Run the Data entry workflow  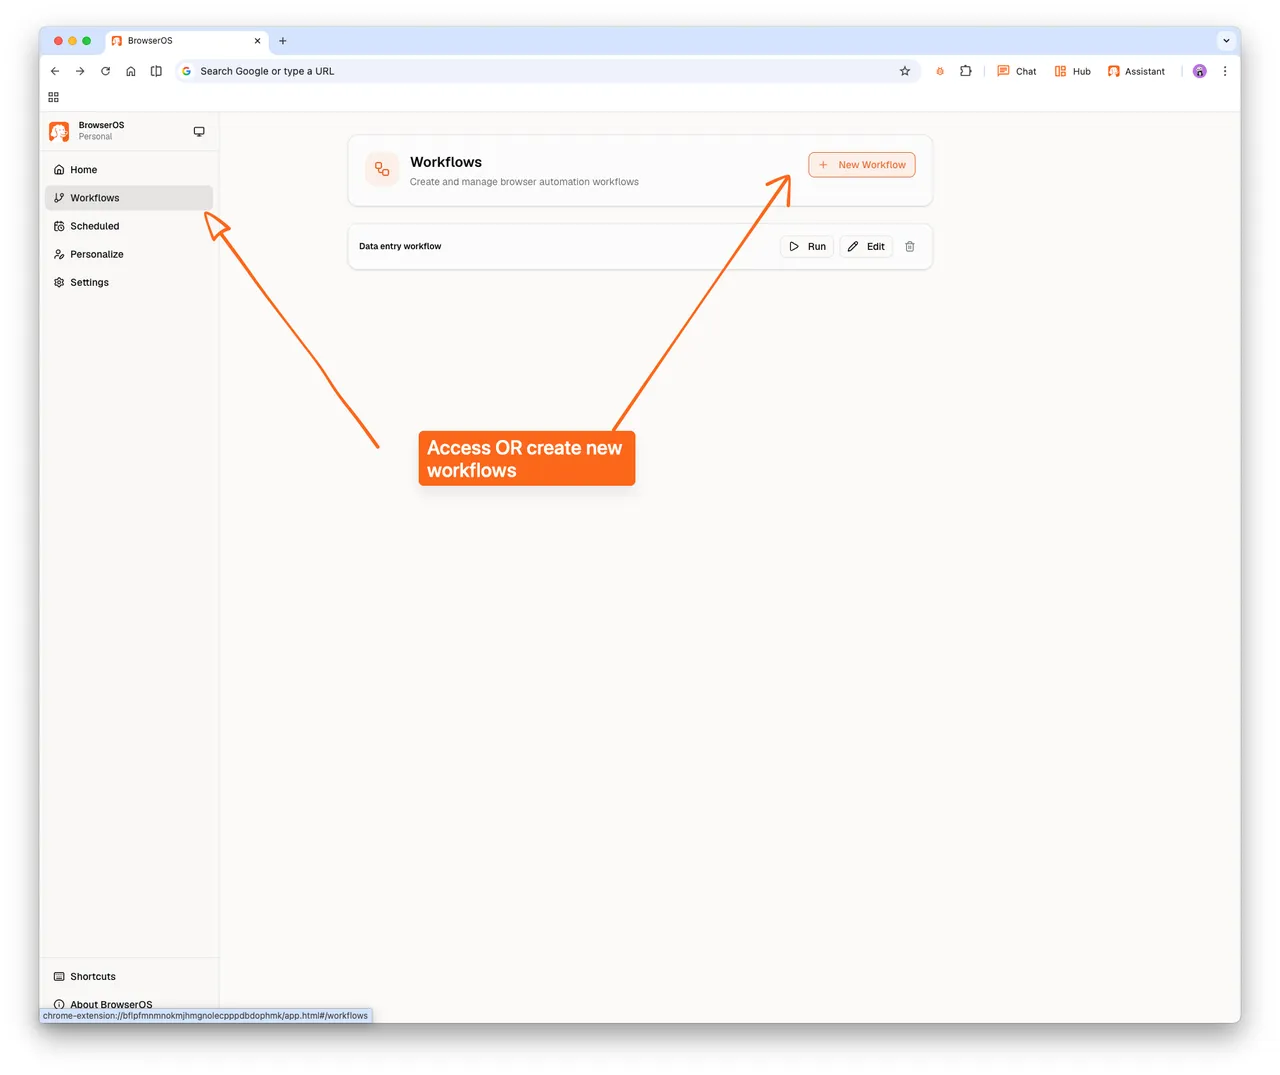tap(807, 246)
